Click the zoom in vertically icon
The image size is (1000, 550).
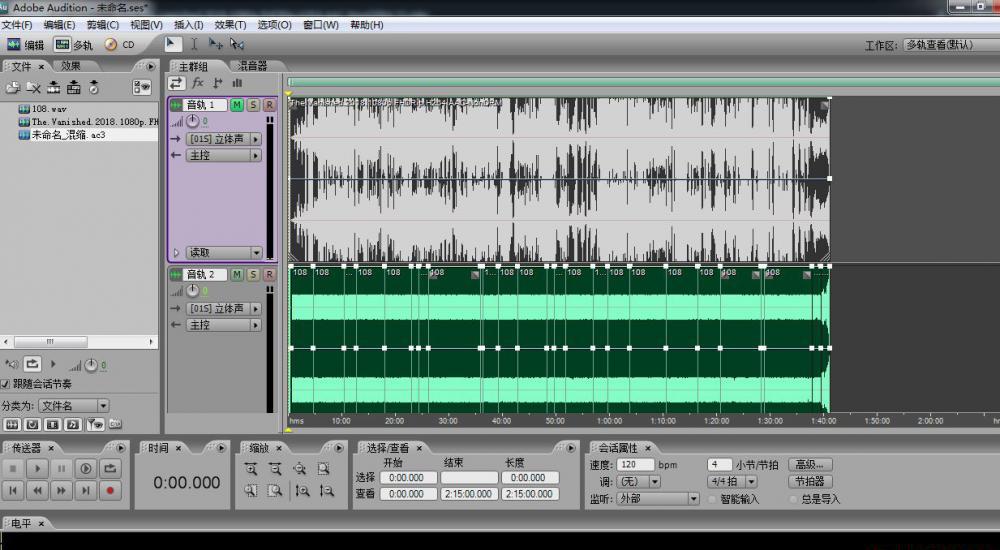(302, 491)
